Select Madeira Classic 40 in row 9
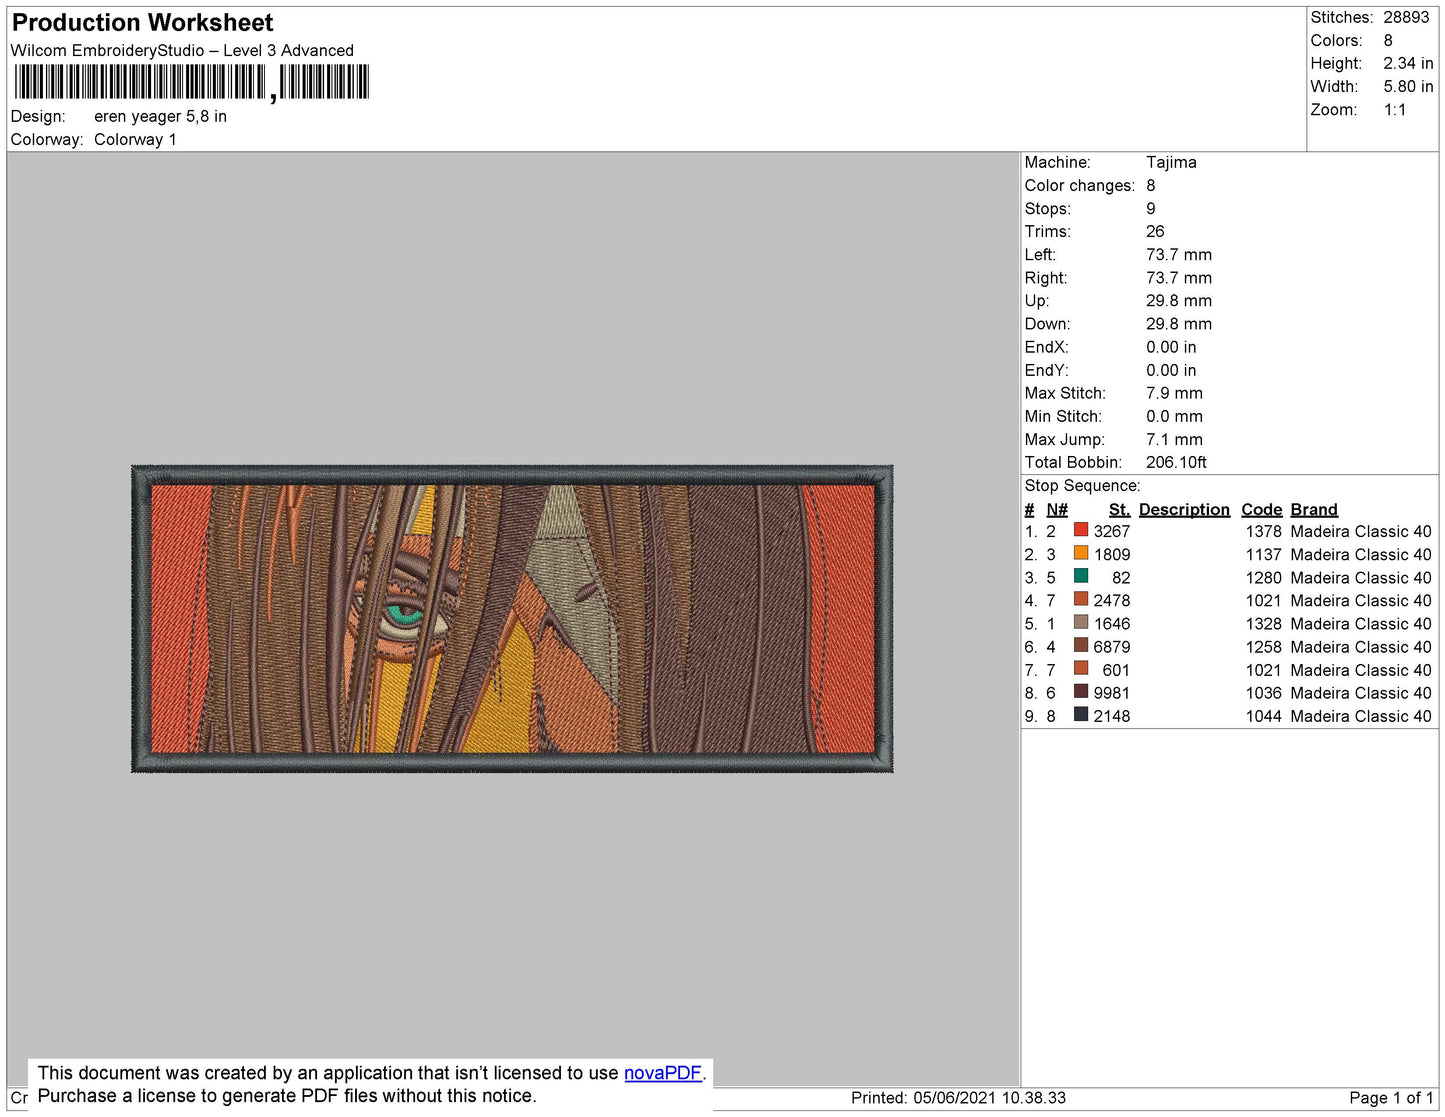 click(1361, 716)
